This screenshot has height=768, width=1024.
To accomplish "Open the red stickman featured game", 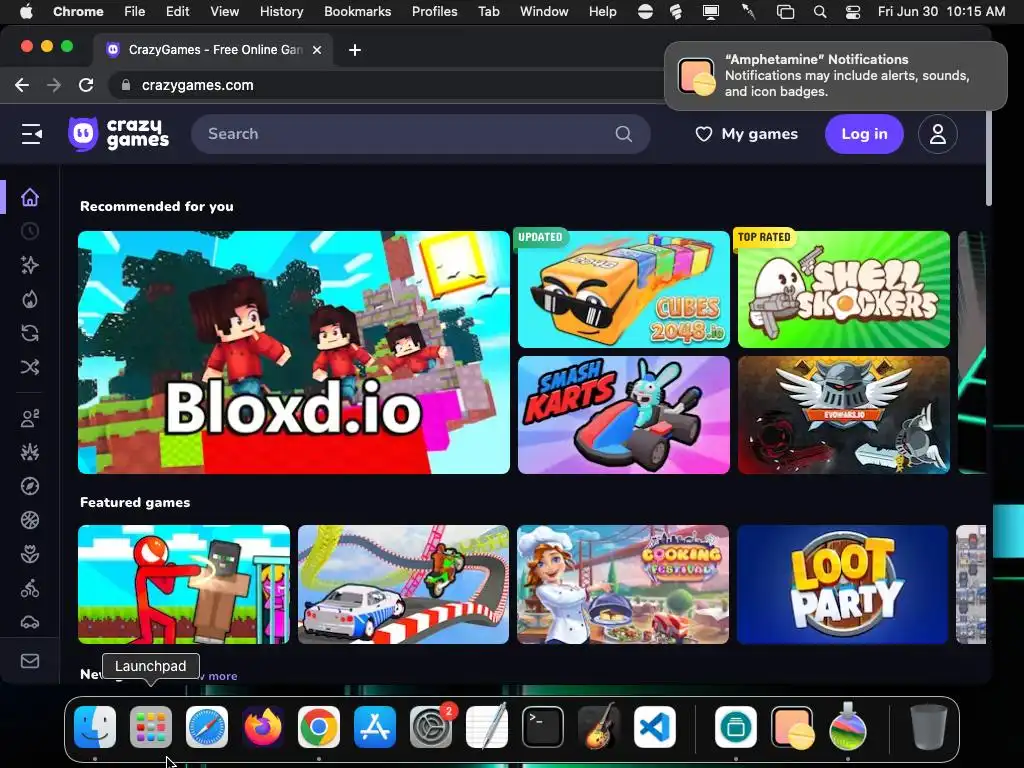I will tap(184, 584).
